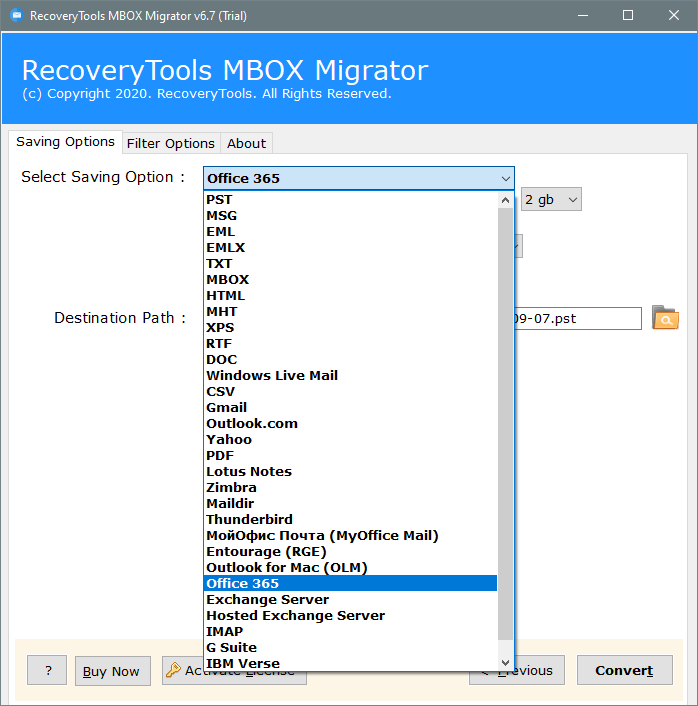
Task: Pick Outlook for Mac (OLM)
Action: pyautogui.click(x=350, y=567)
